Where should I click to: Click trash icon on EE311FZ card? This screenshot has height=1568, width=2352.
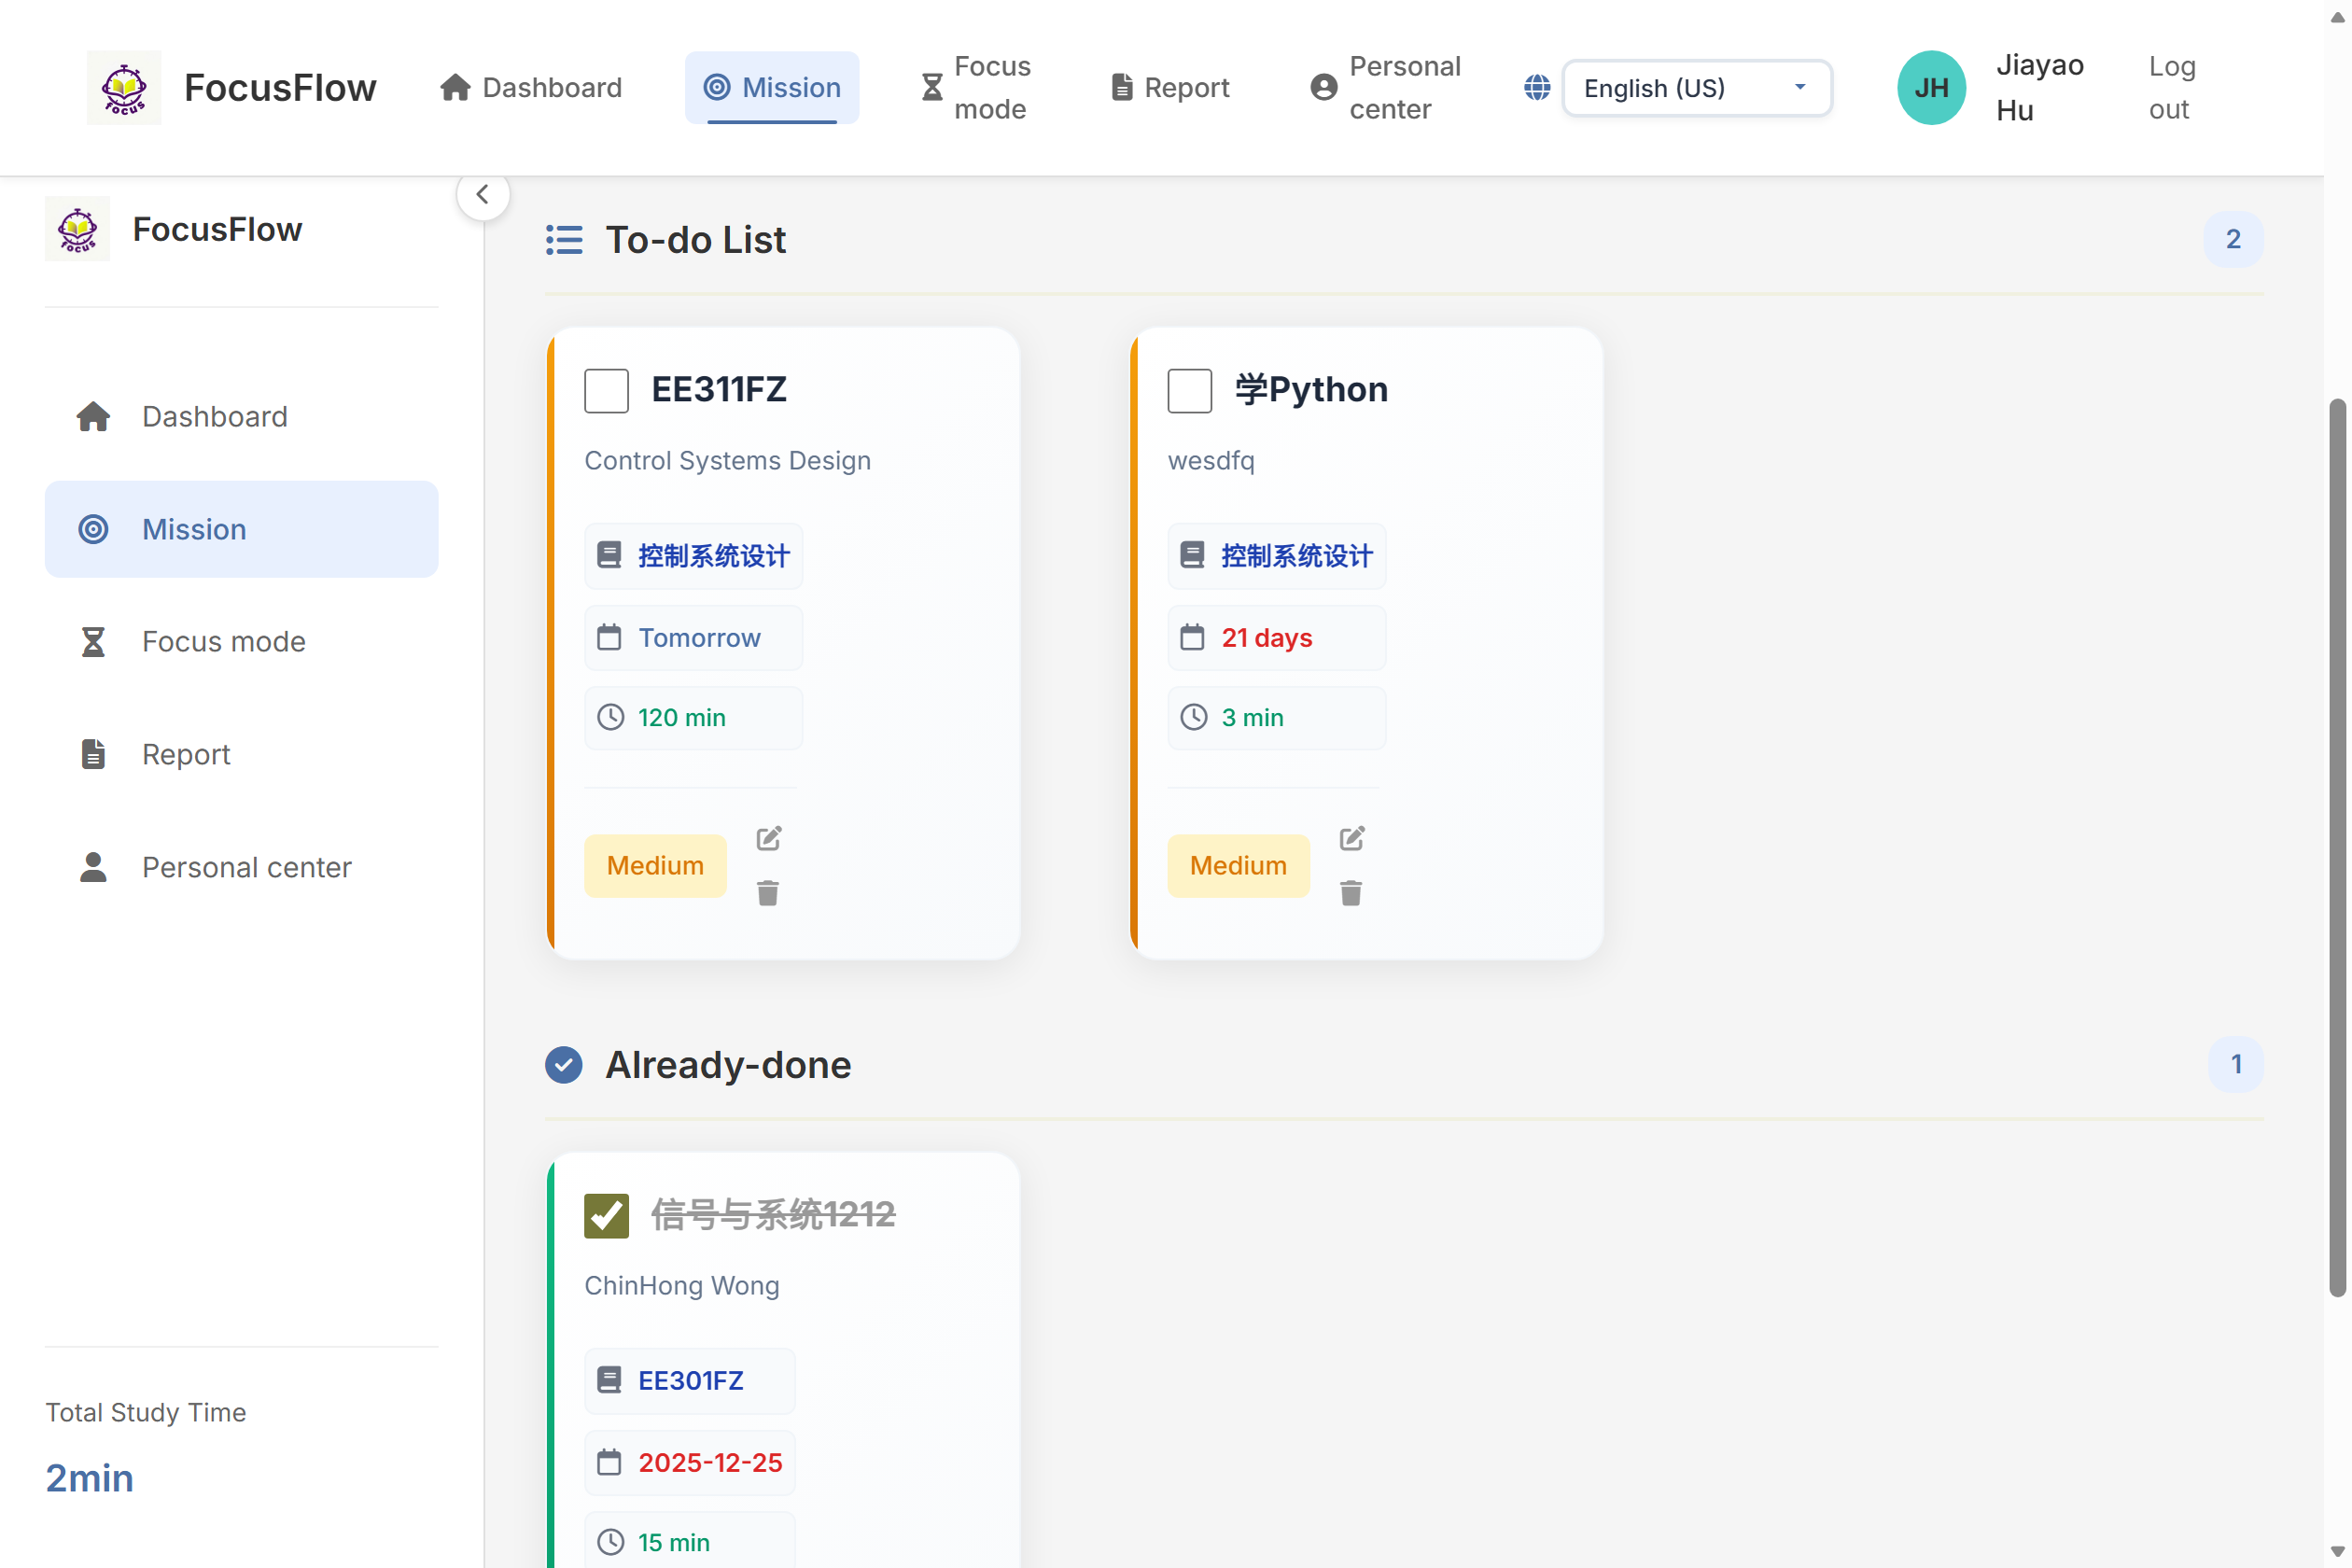coord(768,893)
